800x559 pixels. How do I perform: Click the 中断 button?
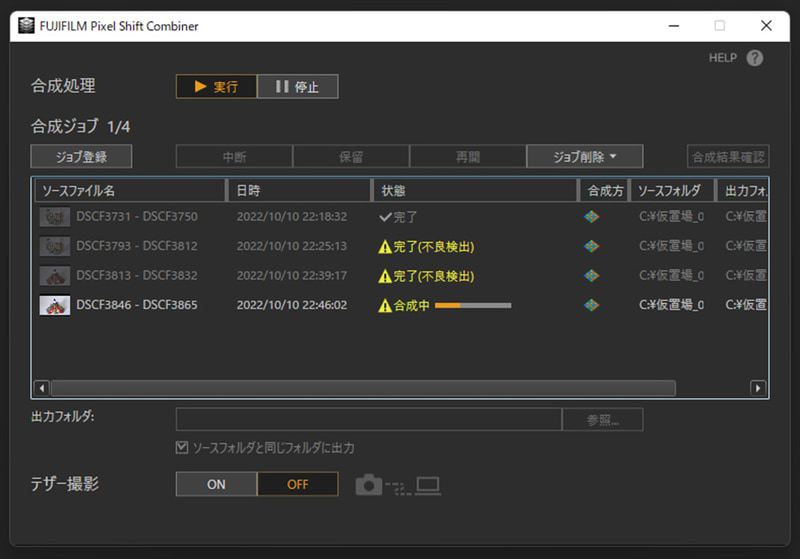(234, 157)
